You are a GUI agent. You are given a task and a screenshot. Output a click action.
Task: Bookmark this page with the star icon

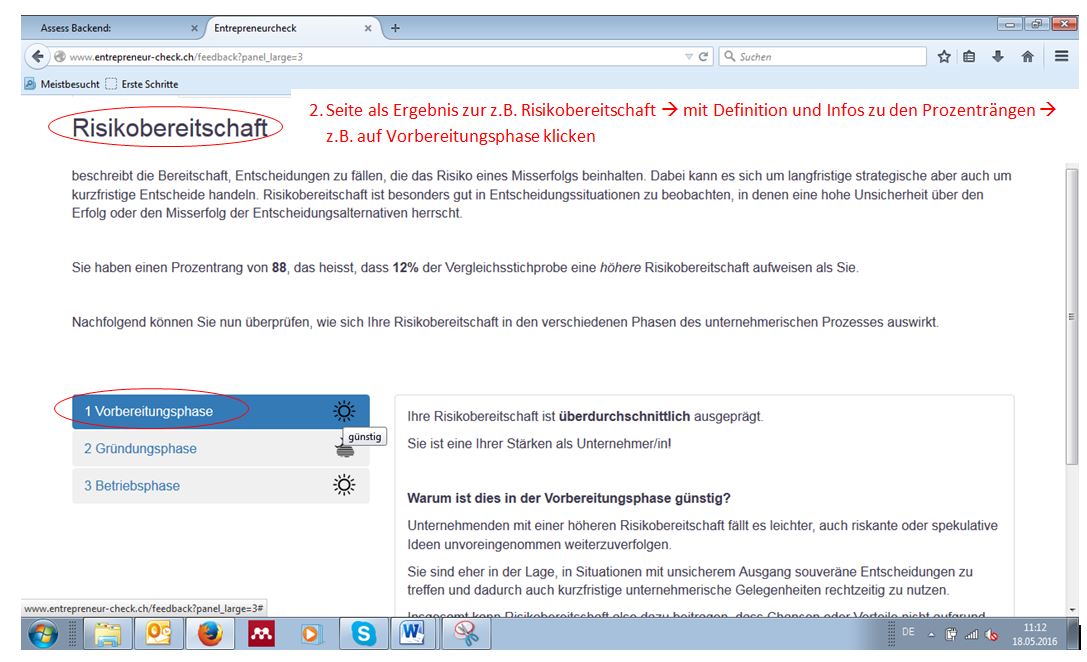pos(943,57)
